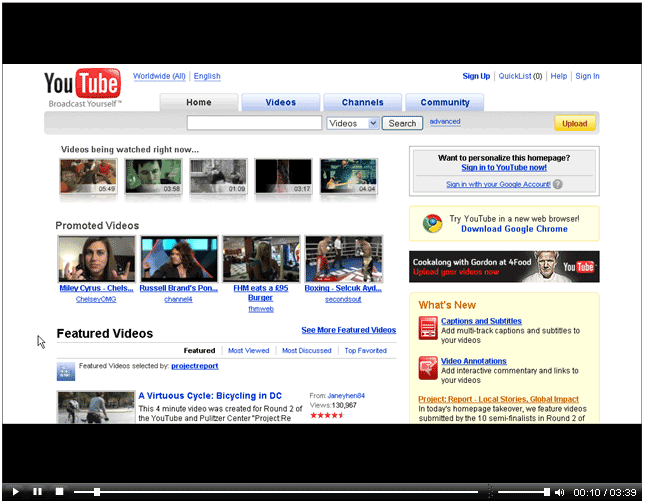
Task: Click the ChelseyOMG channel link
Action: (x=96, y=299)
